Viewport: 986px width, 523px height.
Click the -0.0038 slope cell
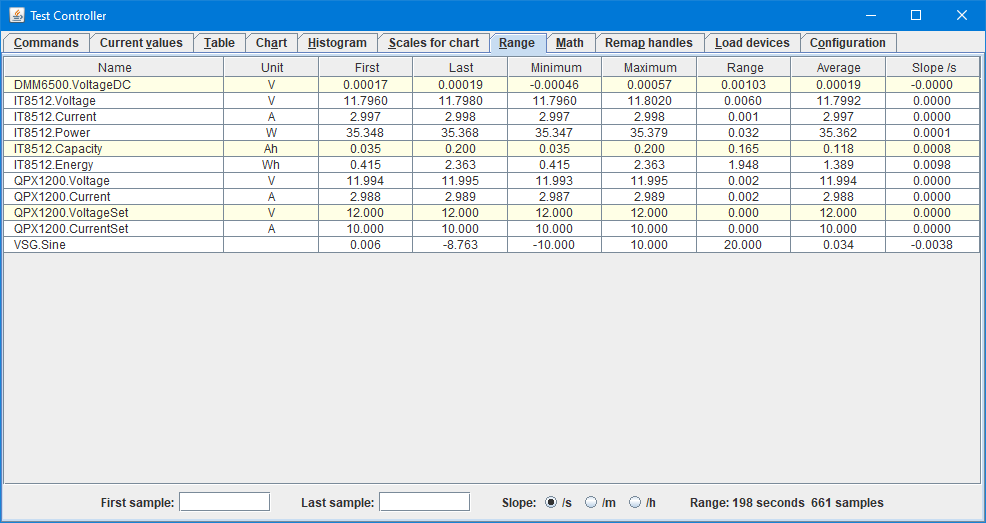point(933,245)
